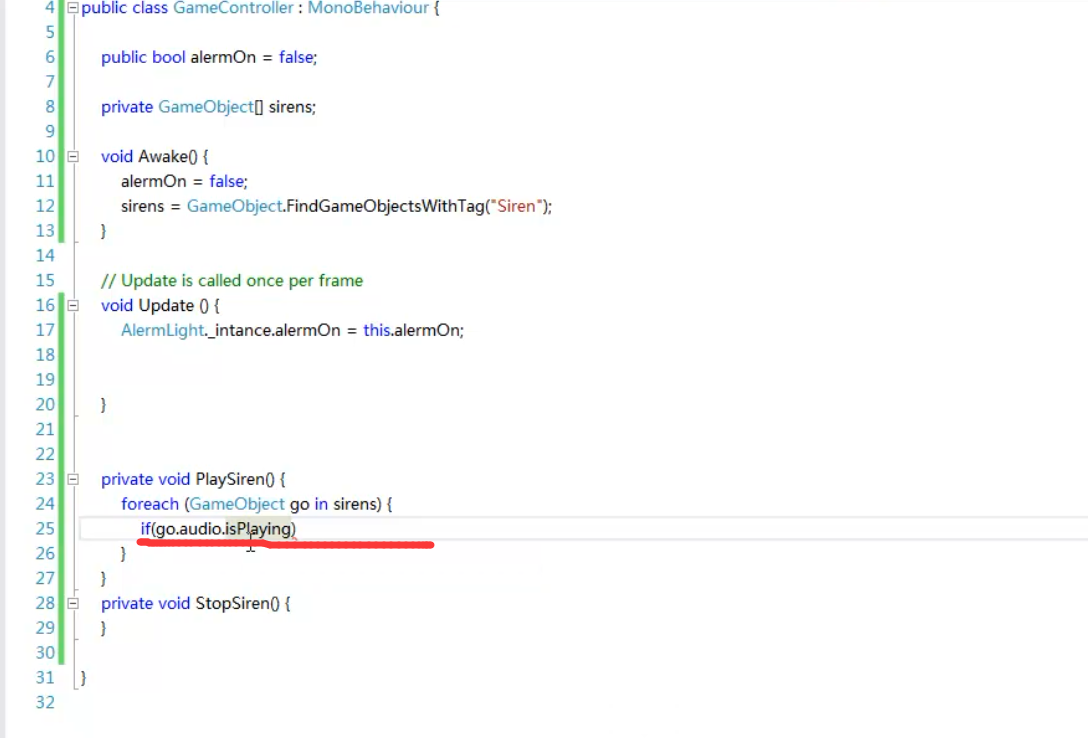Screen dimensions: 1088x738
Task: Collapse the PlaySiren method block
Action: (x=73, y=479)
